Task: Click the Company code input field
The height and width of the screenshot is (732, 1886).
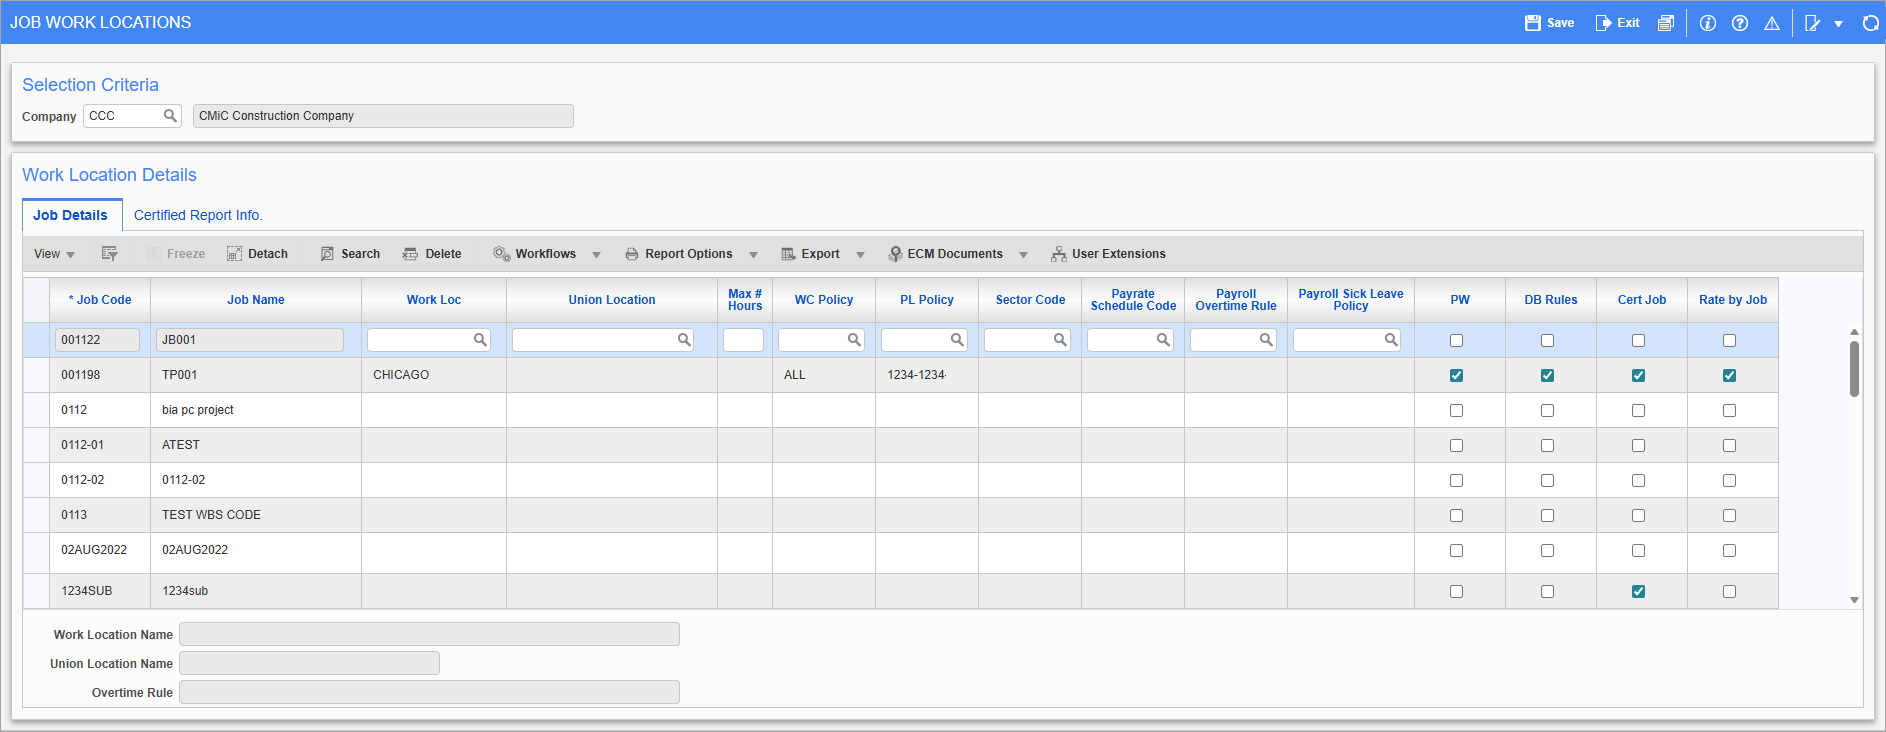Action: point(125,116)
